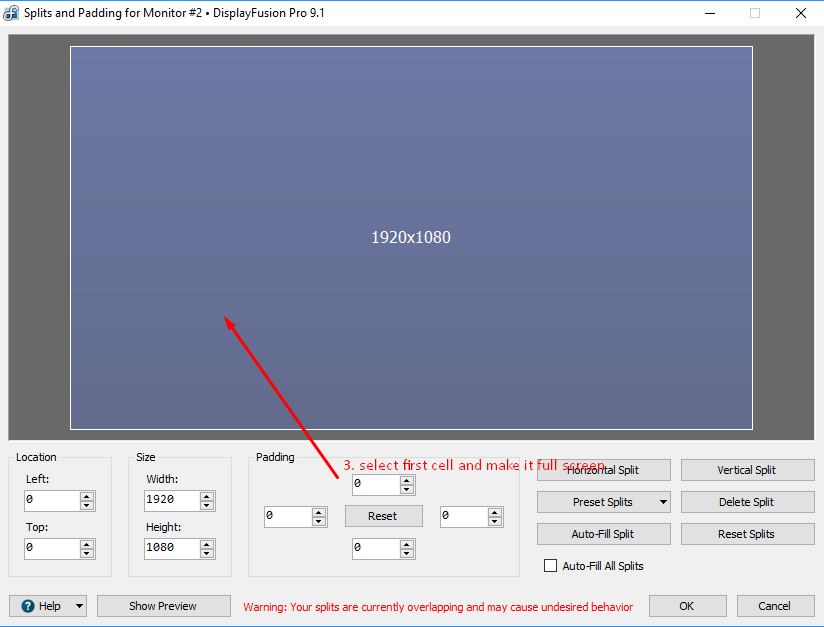Click the Auto-Fill Split button

coord(602,534)
